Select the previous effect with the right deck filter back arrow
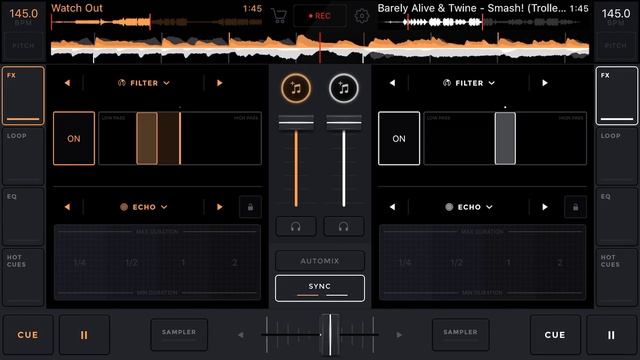 [392, 83]
